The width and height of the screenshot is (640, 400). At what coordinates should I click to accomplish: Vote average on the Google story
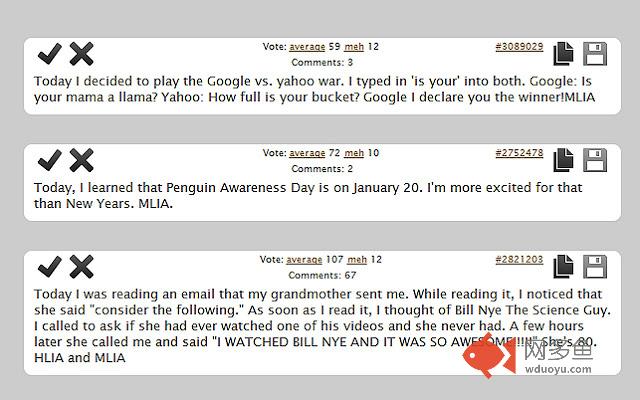307,47
